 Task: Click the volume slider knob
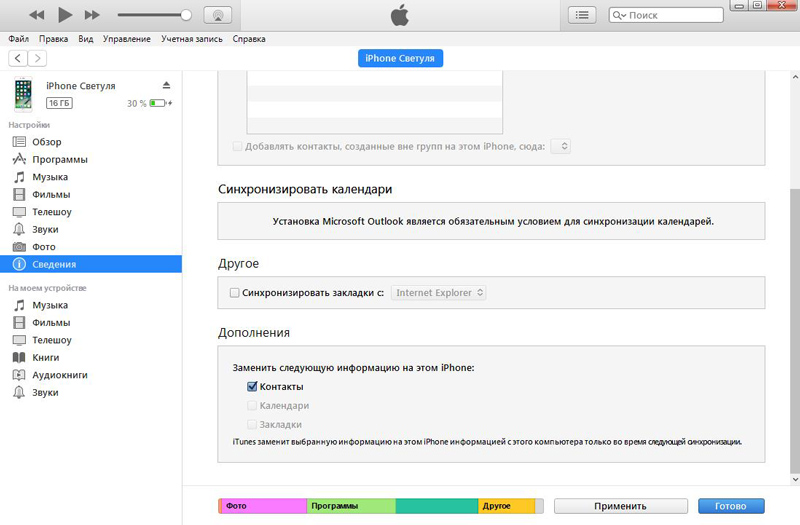click(186, 15)
